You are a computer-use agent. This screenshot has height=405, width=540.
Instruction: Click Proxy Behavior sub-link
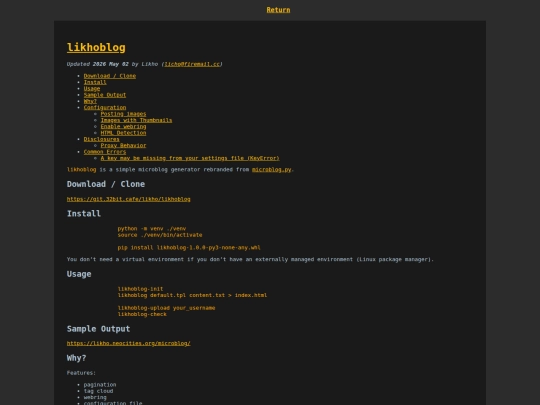(x=123, y=145)
